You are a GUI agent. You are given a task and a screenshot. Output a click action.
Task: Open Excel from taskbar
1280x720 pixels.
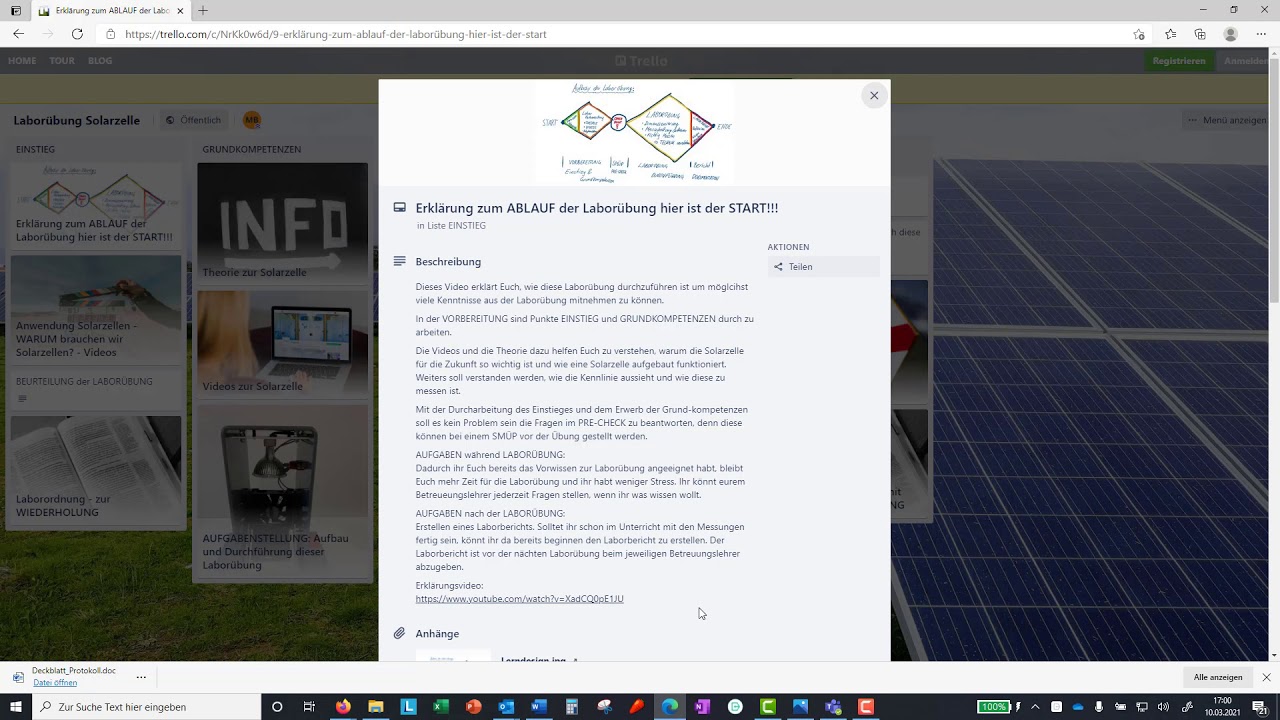coord(440,707)
